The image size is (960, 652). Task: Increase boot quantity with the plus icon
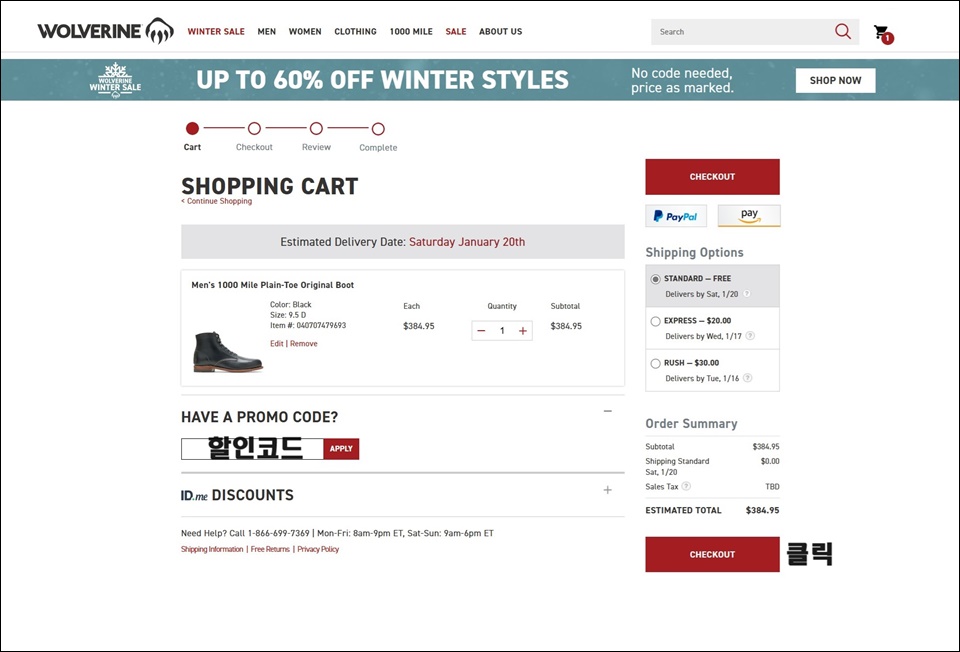[x=523, y=331]
